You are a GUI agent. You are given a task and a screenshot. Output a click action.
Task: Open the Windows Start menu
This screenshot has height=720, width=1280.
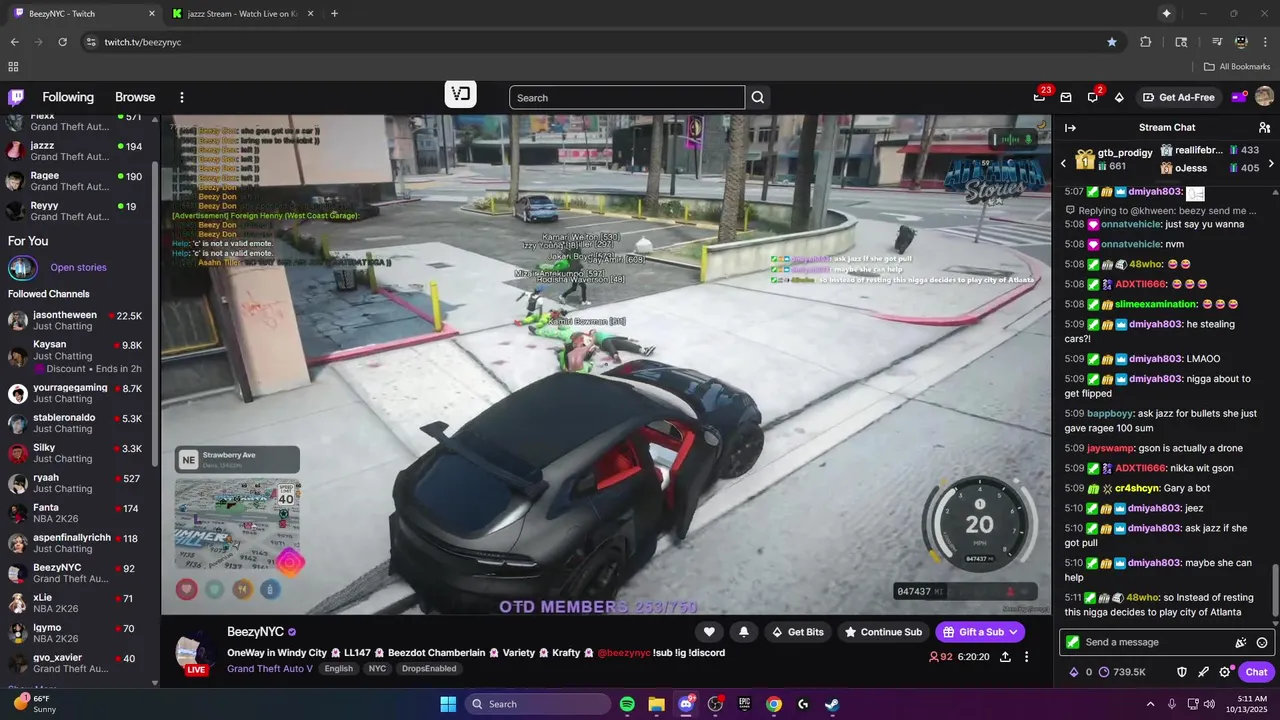point(448,704)
